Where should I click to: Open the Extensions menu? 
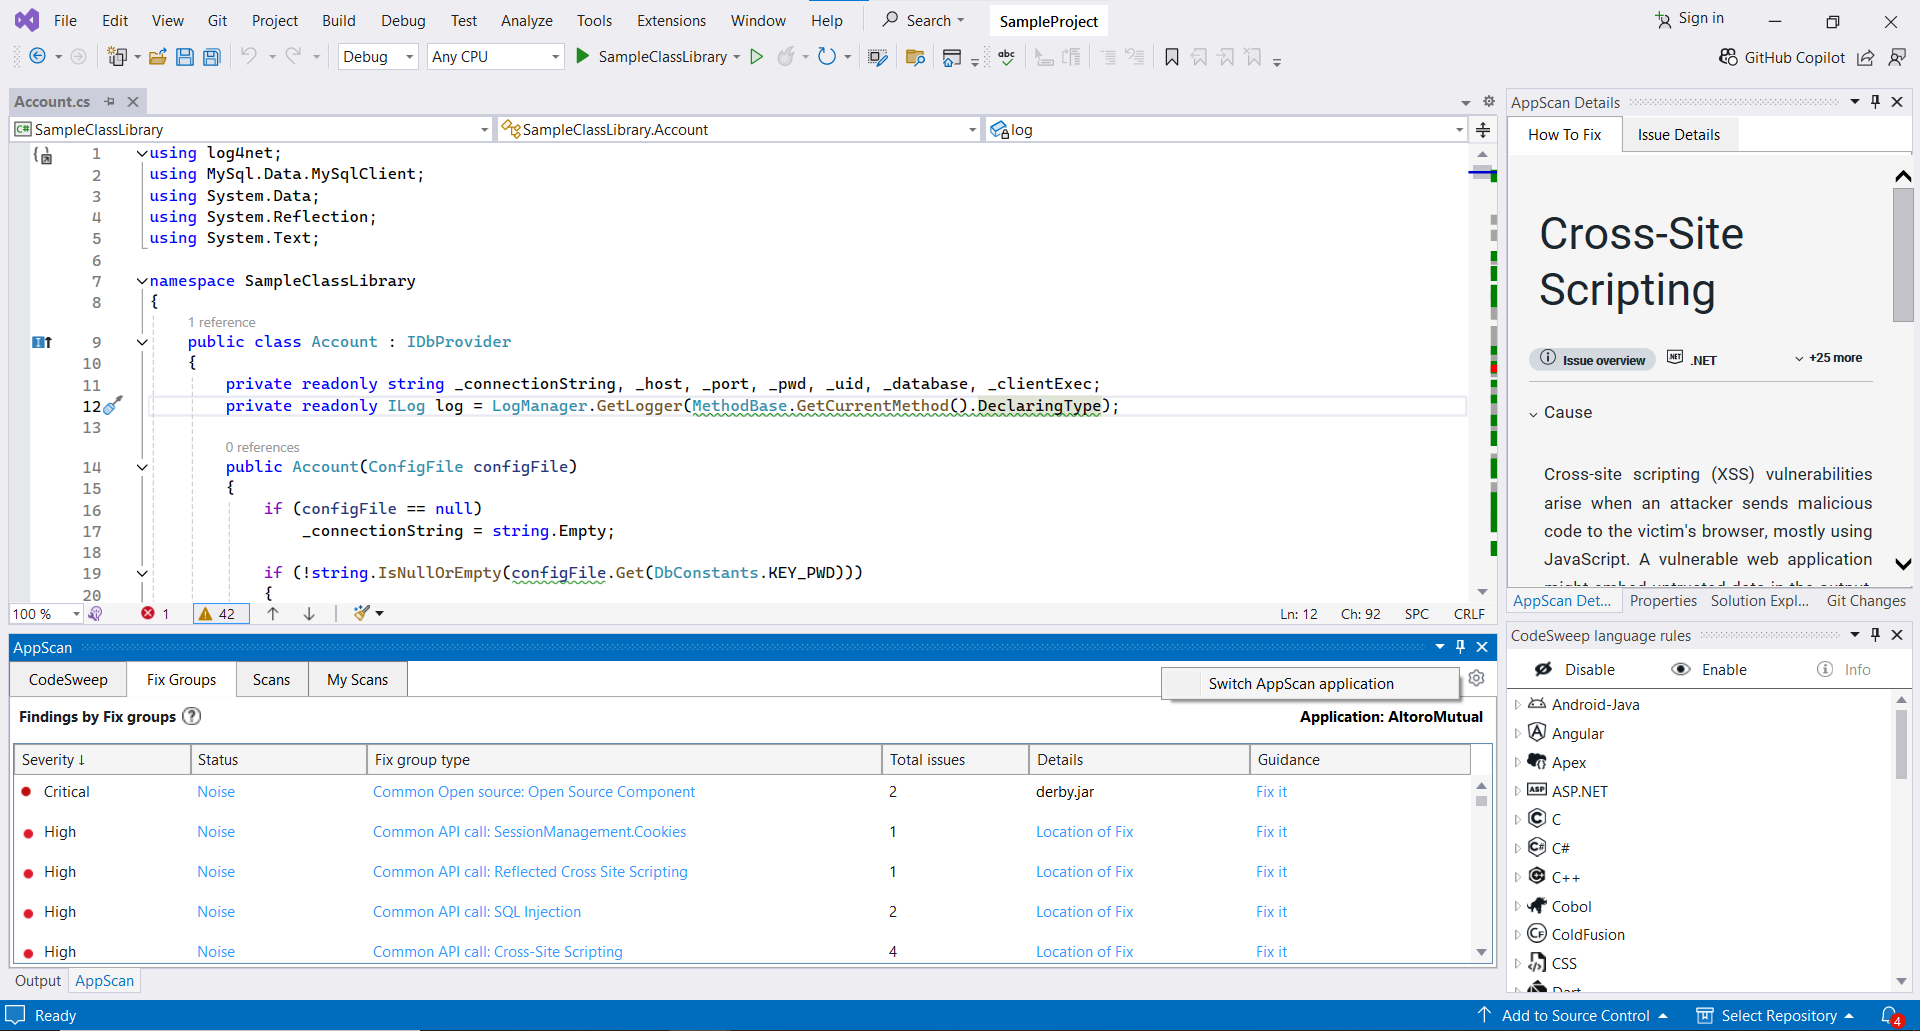[x=671, y=20]
